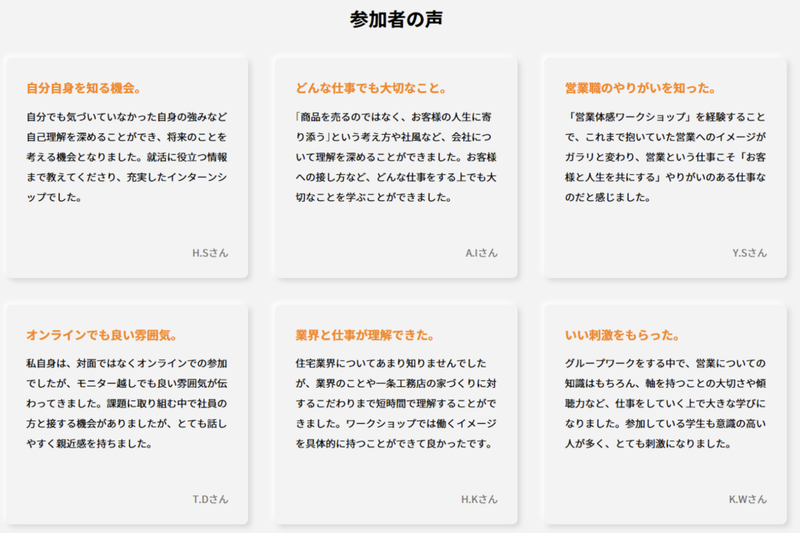Click the author name H.Sさん
This screenshot has width=800, height=533.
[210, 253]
